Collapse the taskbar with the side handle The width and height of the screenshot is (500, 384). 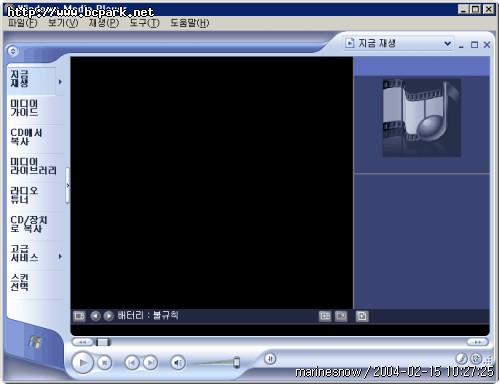click(x=68, y=185)
